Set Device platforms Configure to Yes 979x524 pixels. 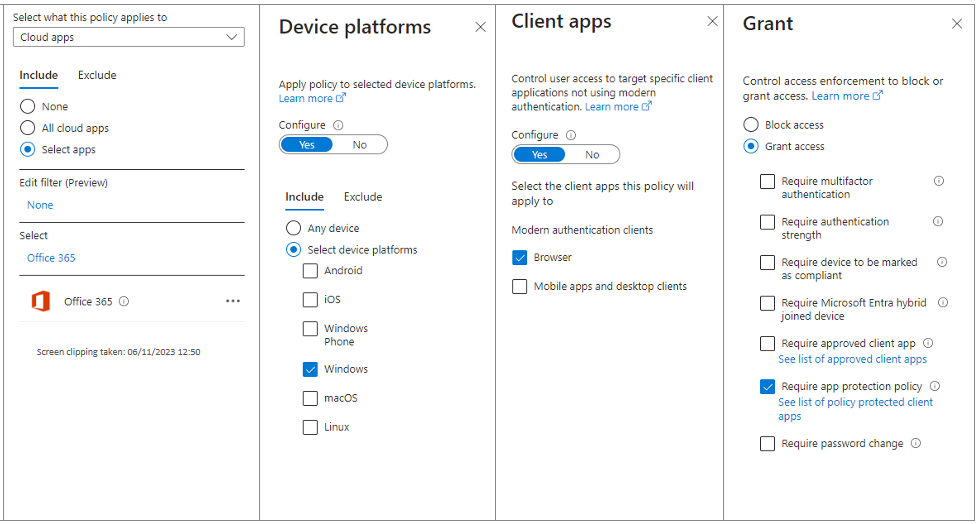pyautogui.click(x=307, y=145)
